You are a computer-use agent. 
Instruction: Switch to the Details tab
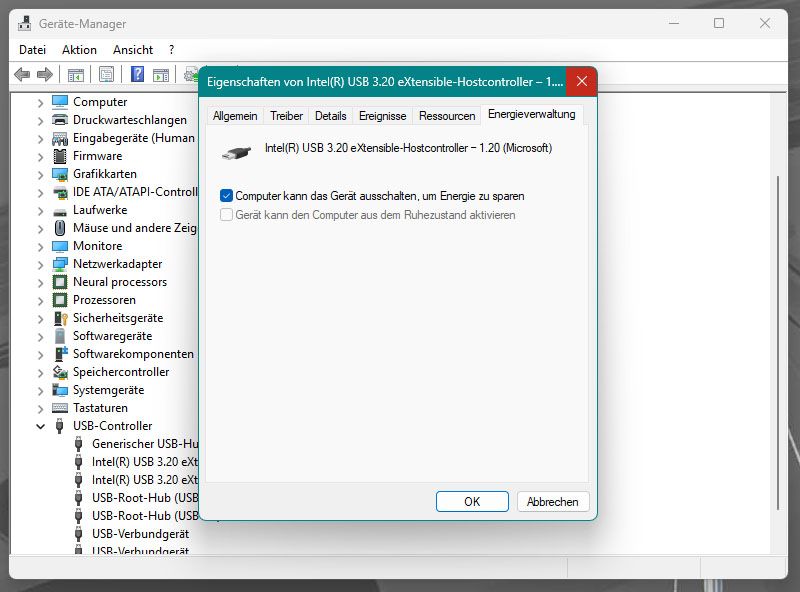click(330, 116)
